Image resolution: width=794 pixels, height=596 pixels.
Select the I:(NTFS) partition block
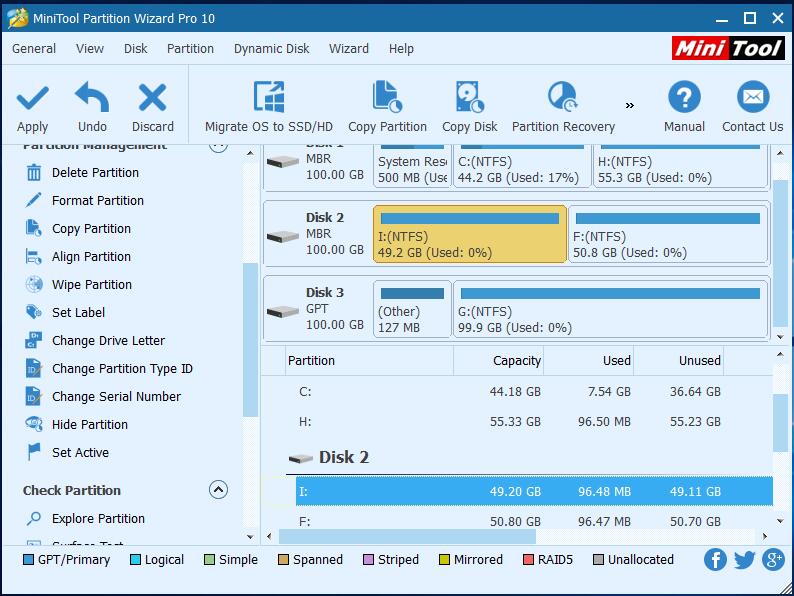(470, 234)
